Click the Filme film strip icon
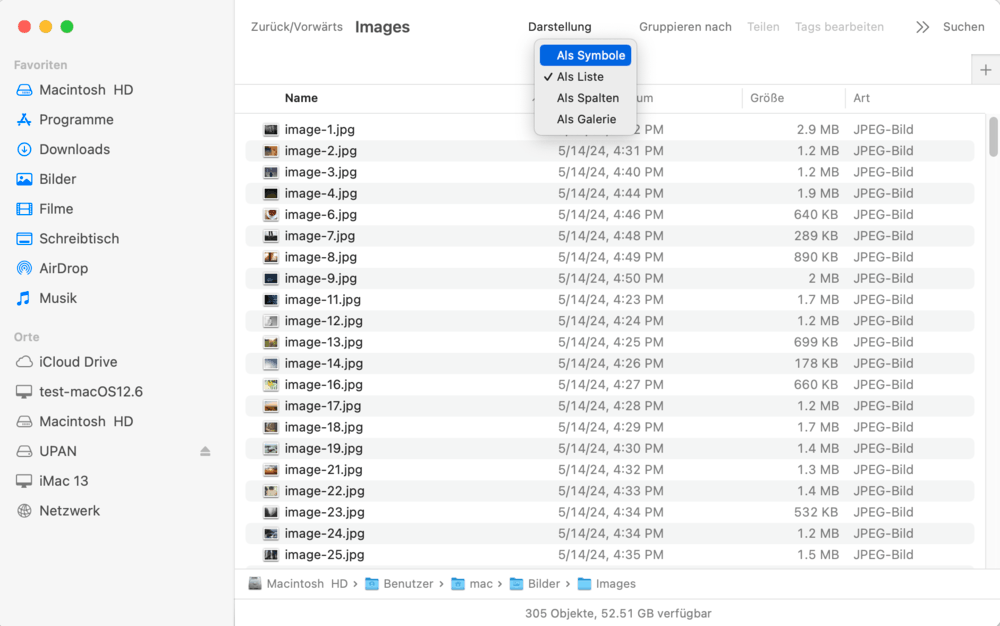The width and height of the screenshot is (1000, 626). point(24,209)
